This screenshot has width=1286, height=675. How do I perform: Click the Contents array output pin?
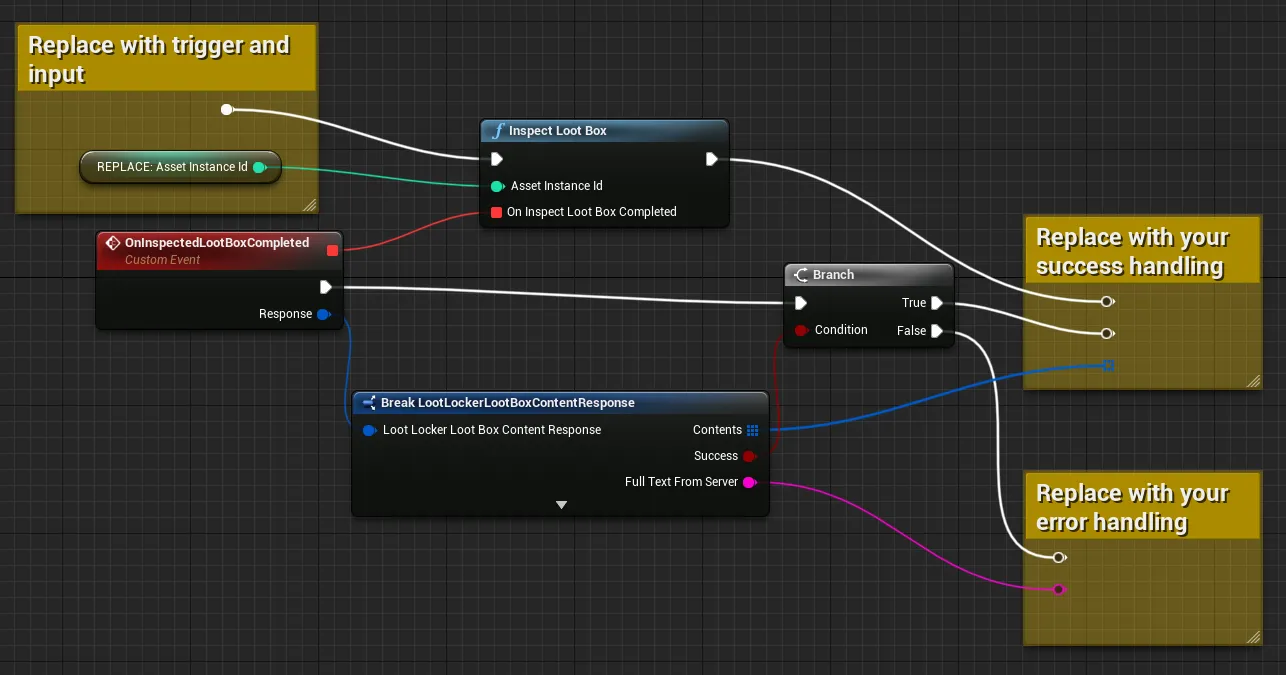click(753, 430)
